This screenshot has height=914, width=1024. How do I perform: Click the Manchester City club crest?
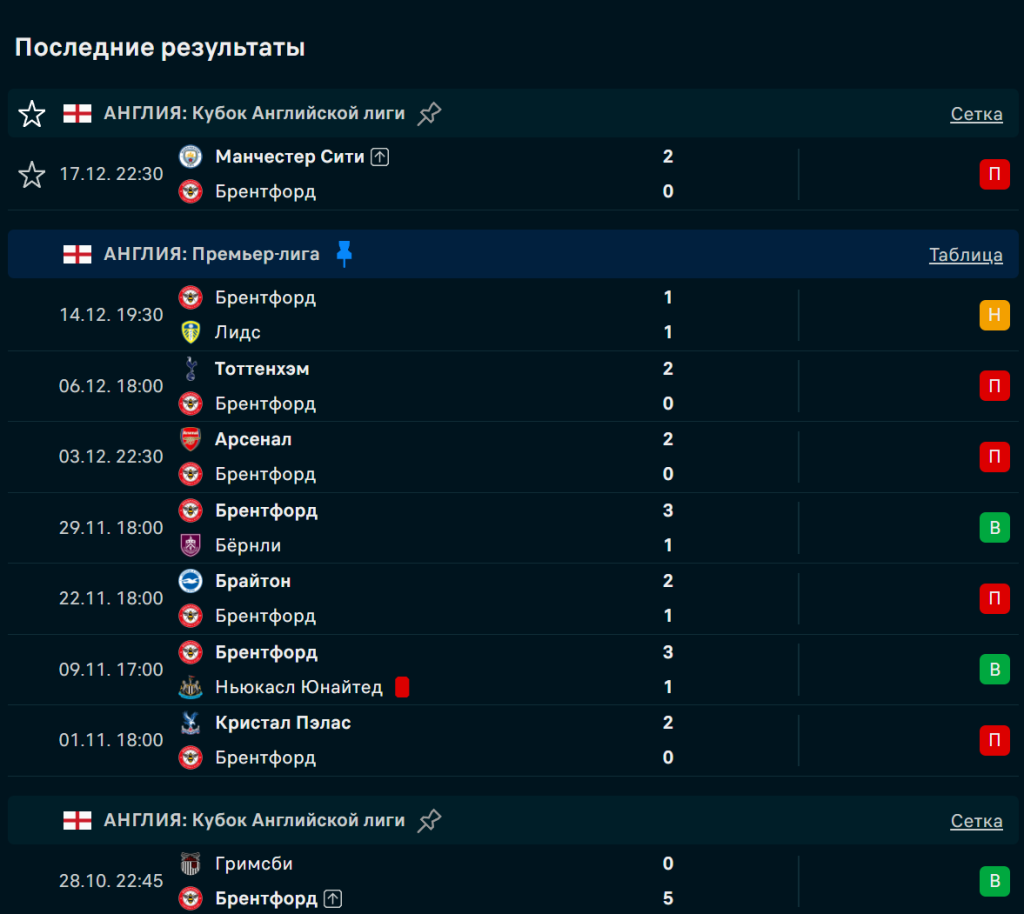click(x=190, y=157)
